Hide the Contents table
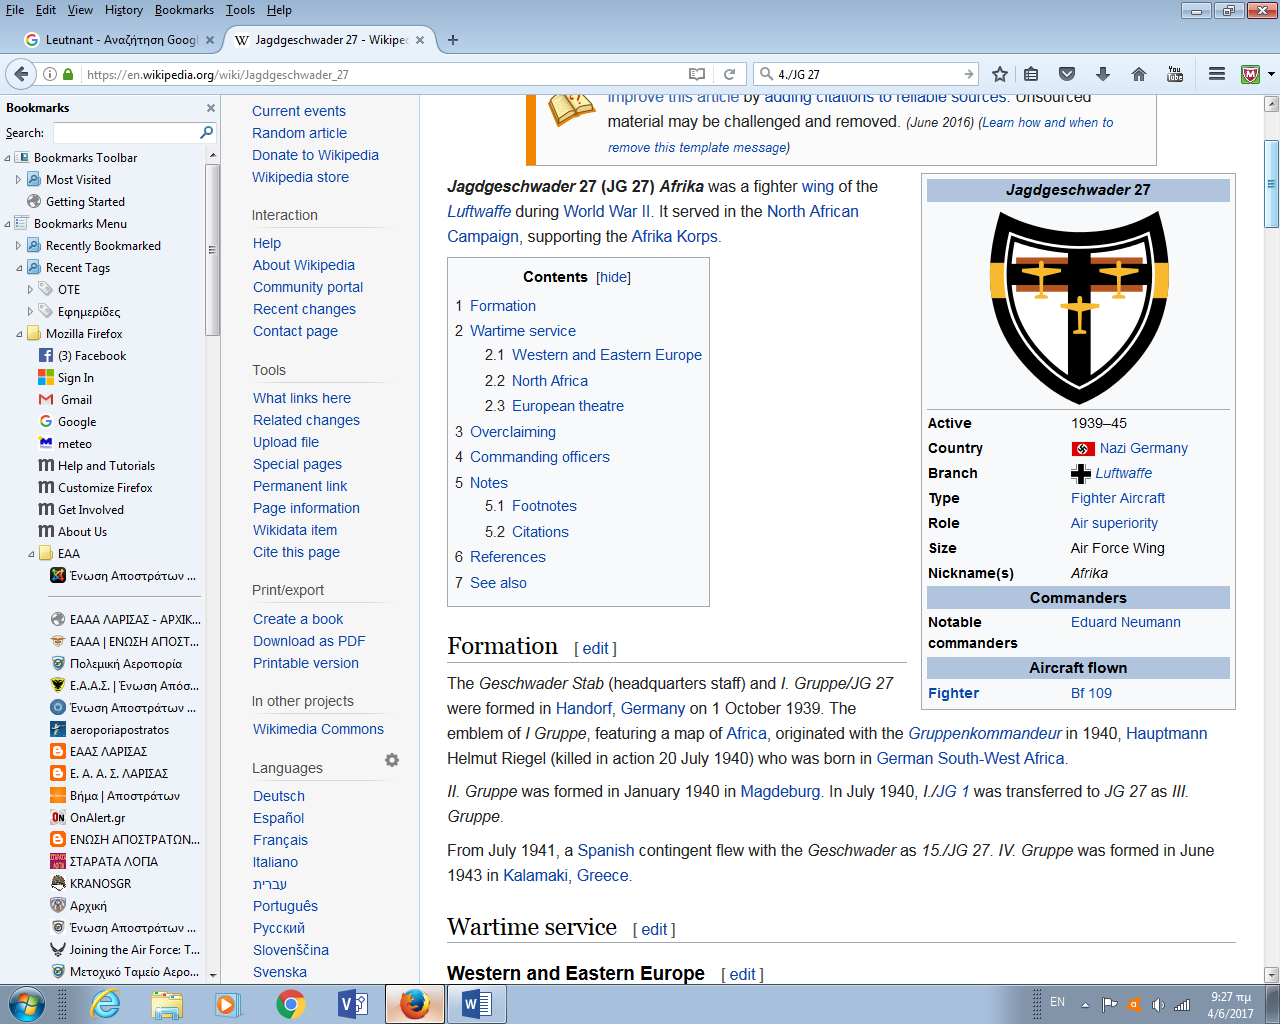Image resolution: width=1280 pixels, height=1024 pixels. [x=613, y=277]
